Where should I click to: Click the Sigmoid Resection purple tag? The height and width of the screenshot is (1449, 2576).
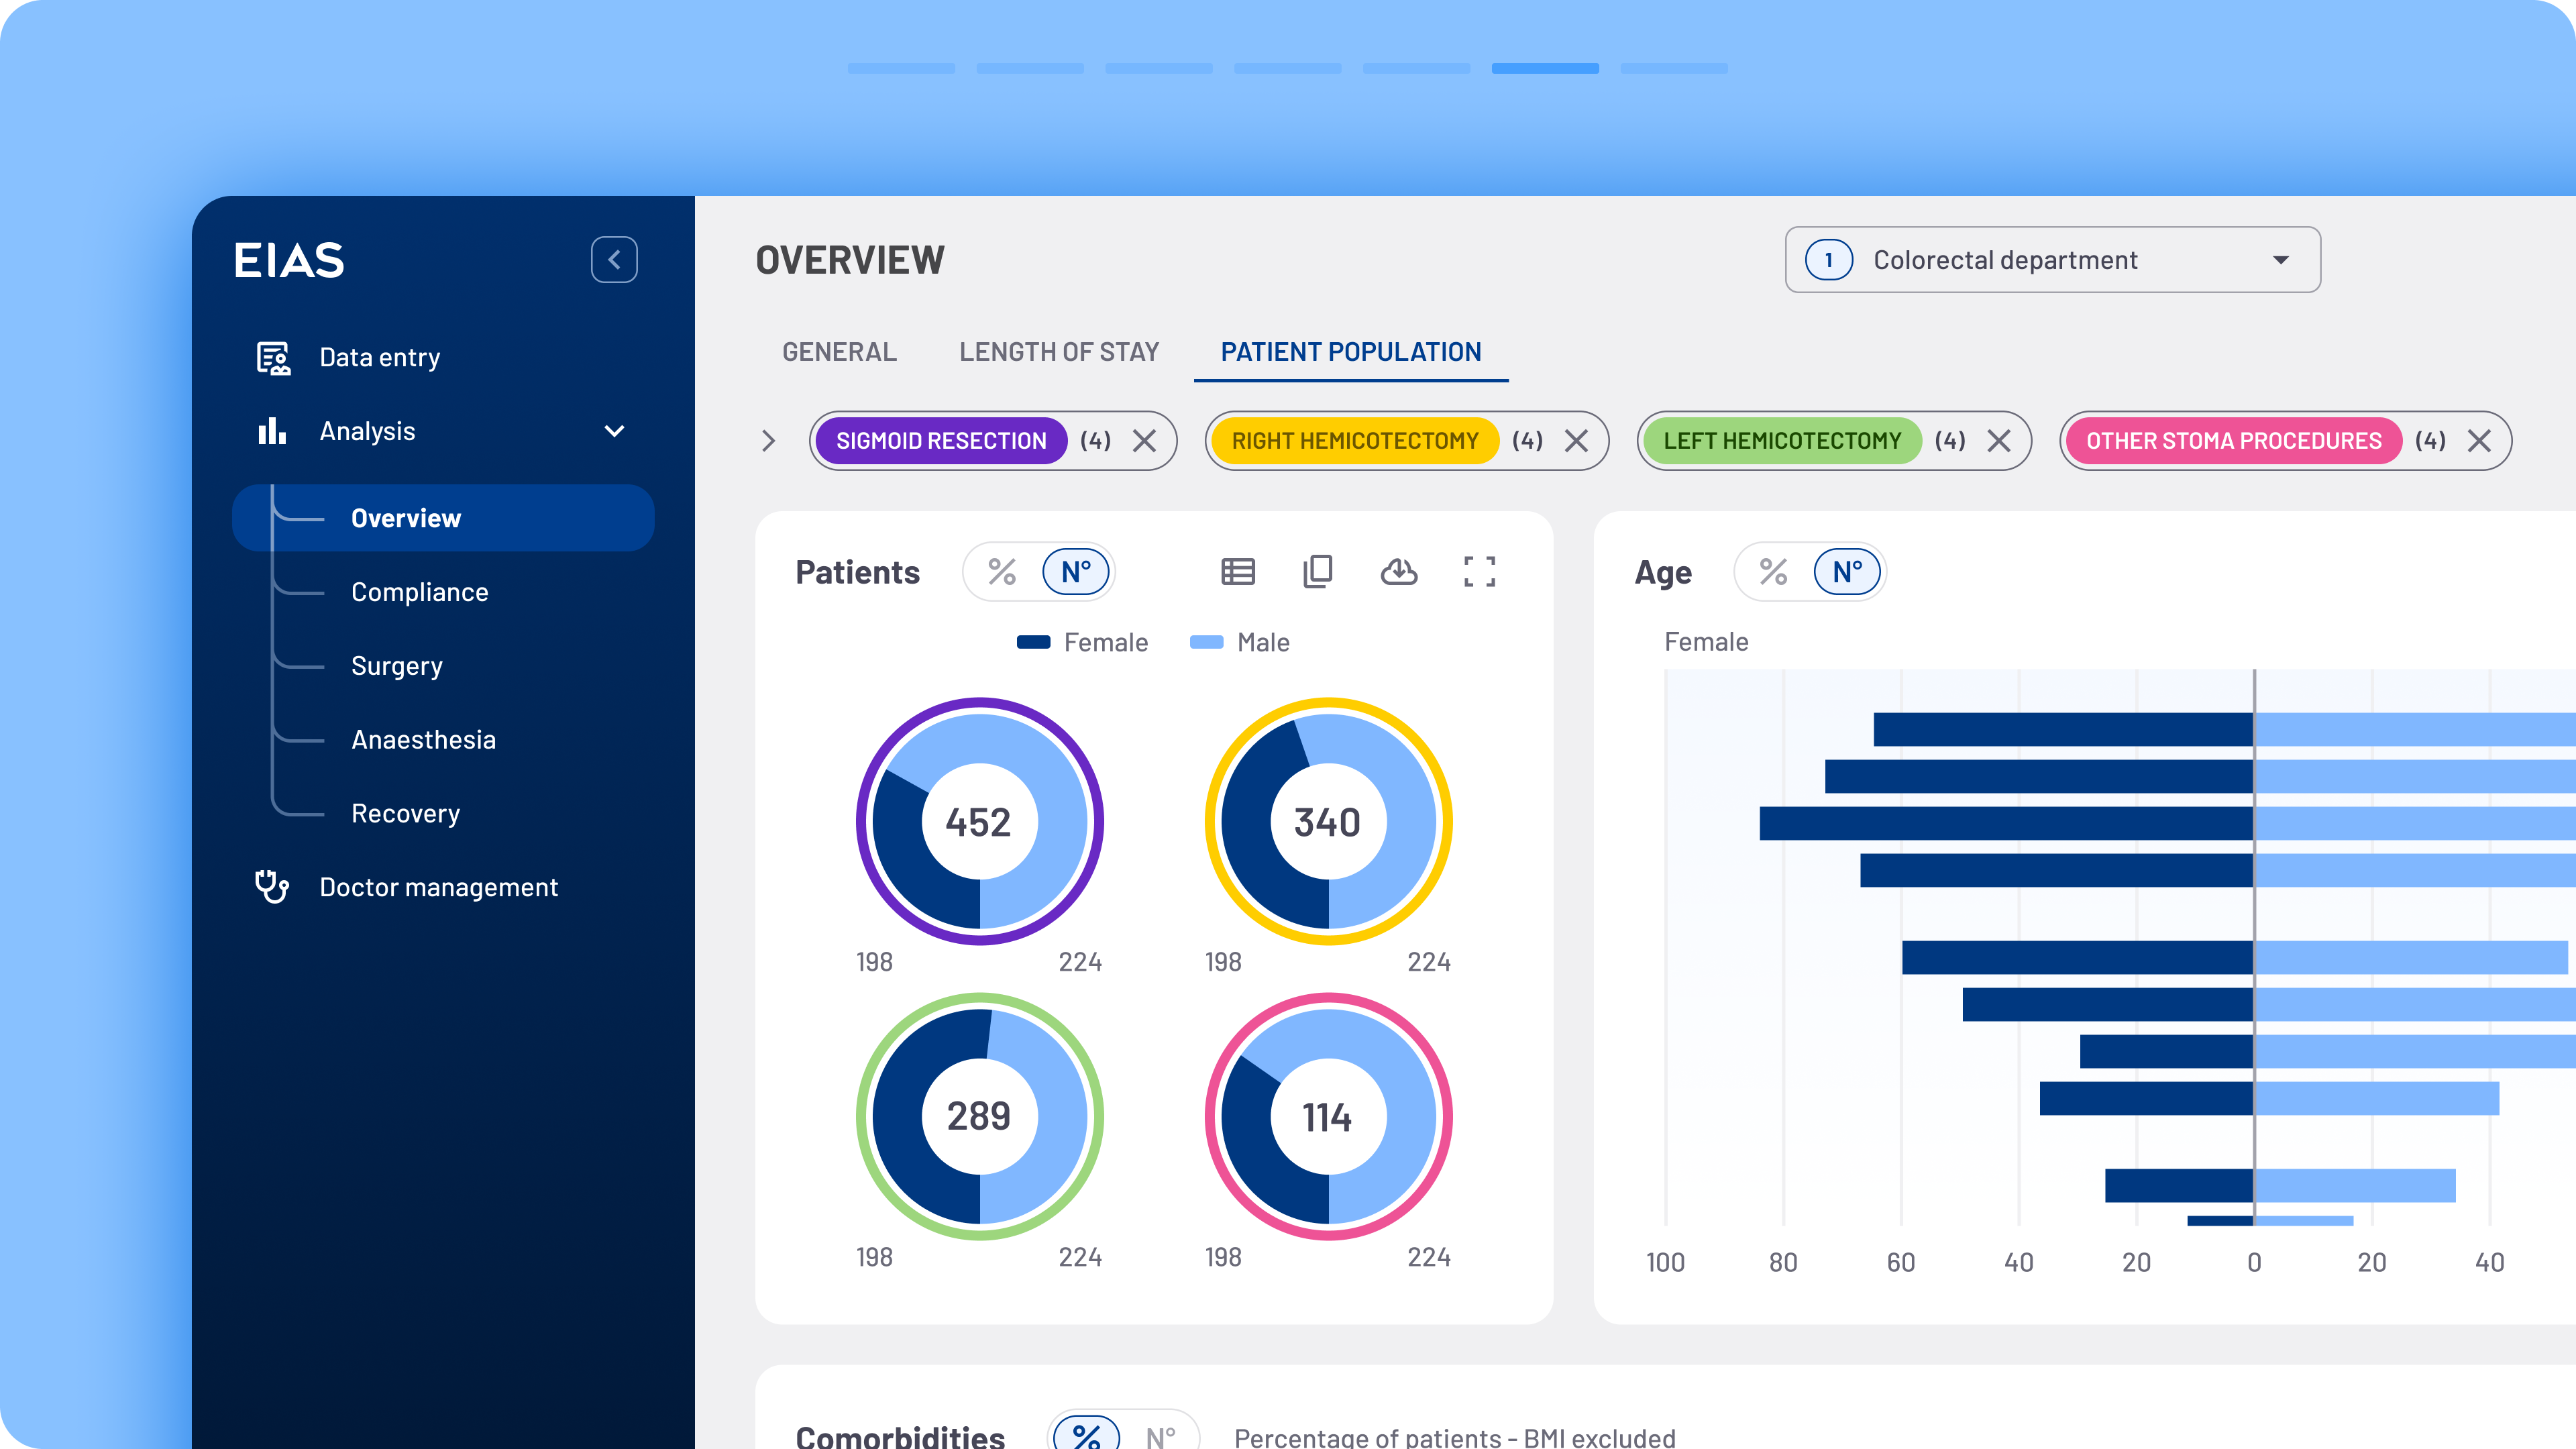click(941, 441)
